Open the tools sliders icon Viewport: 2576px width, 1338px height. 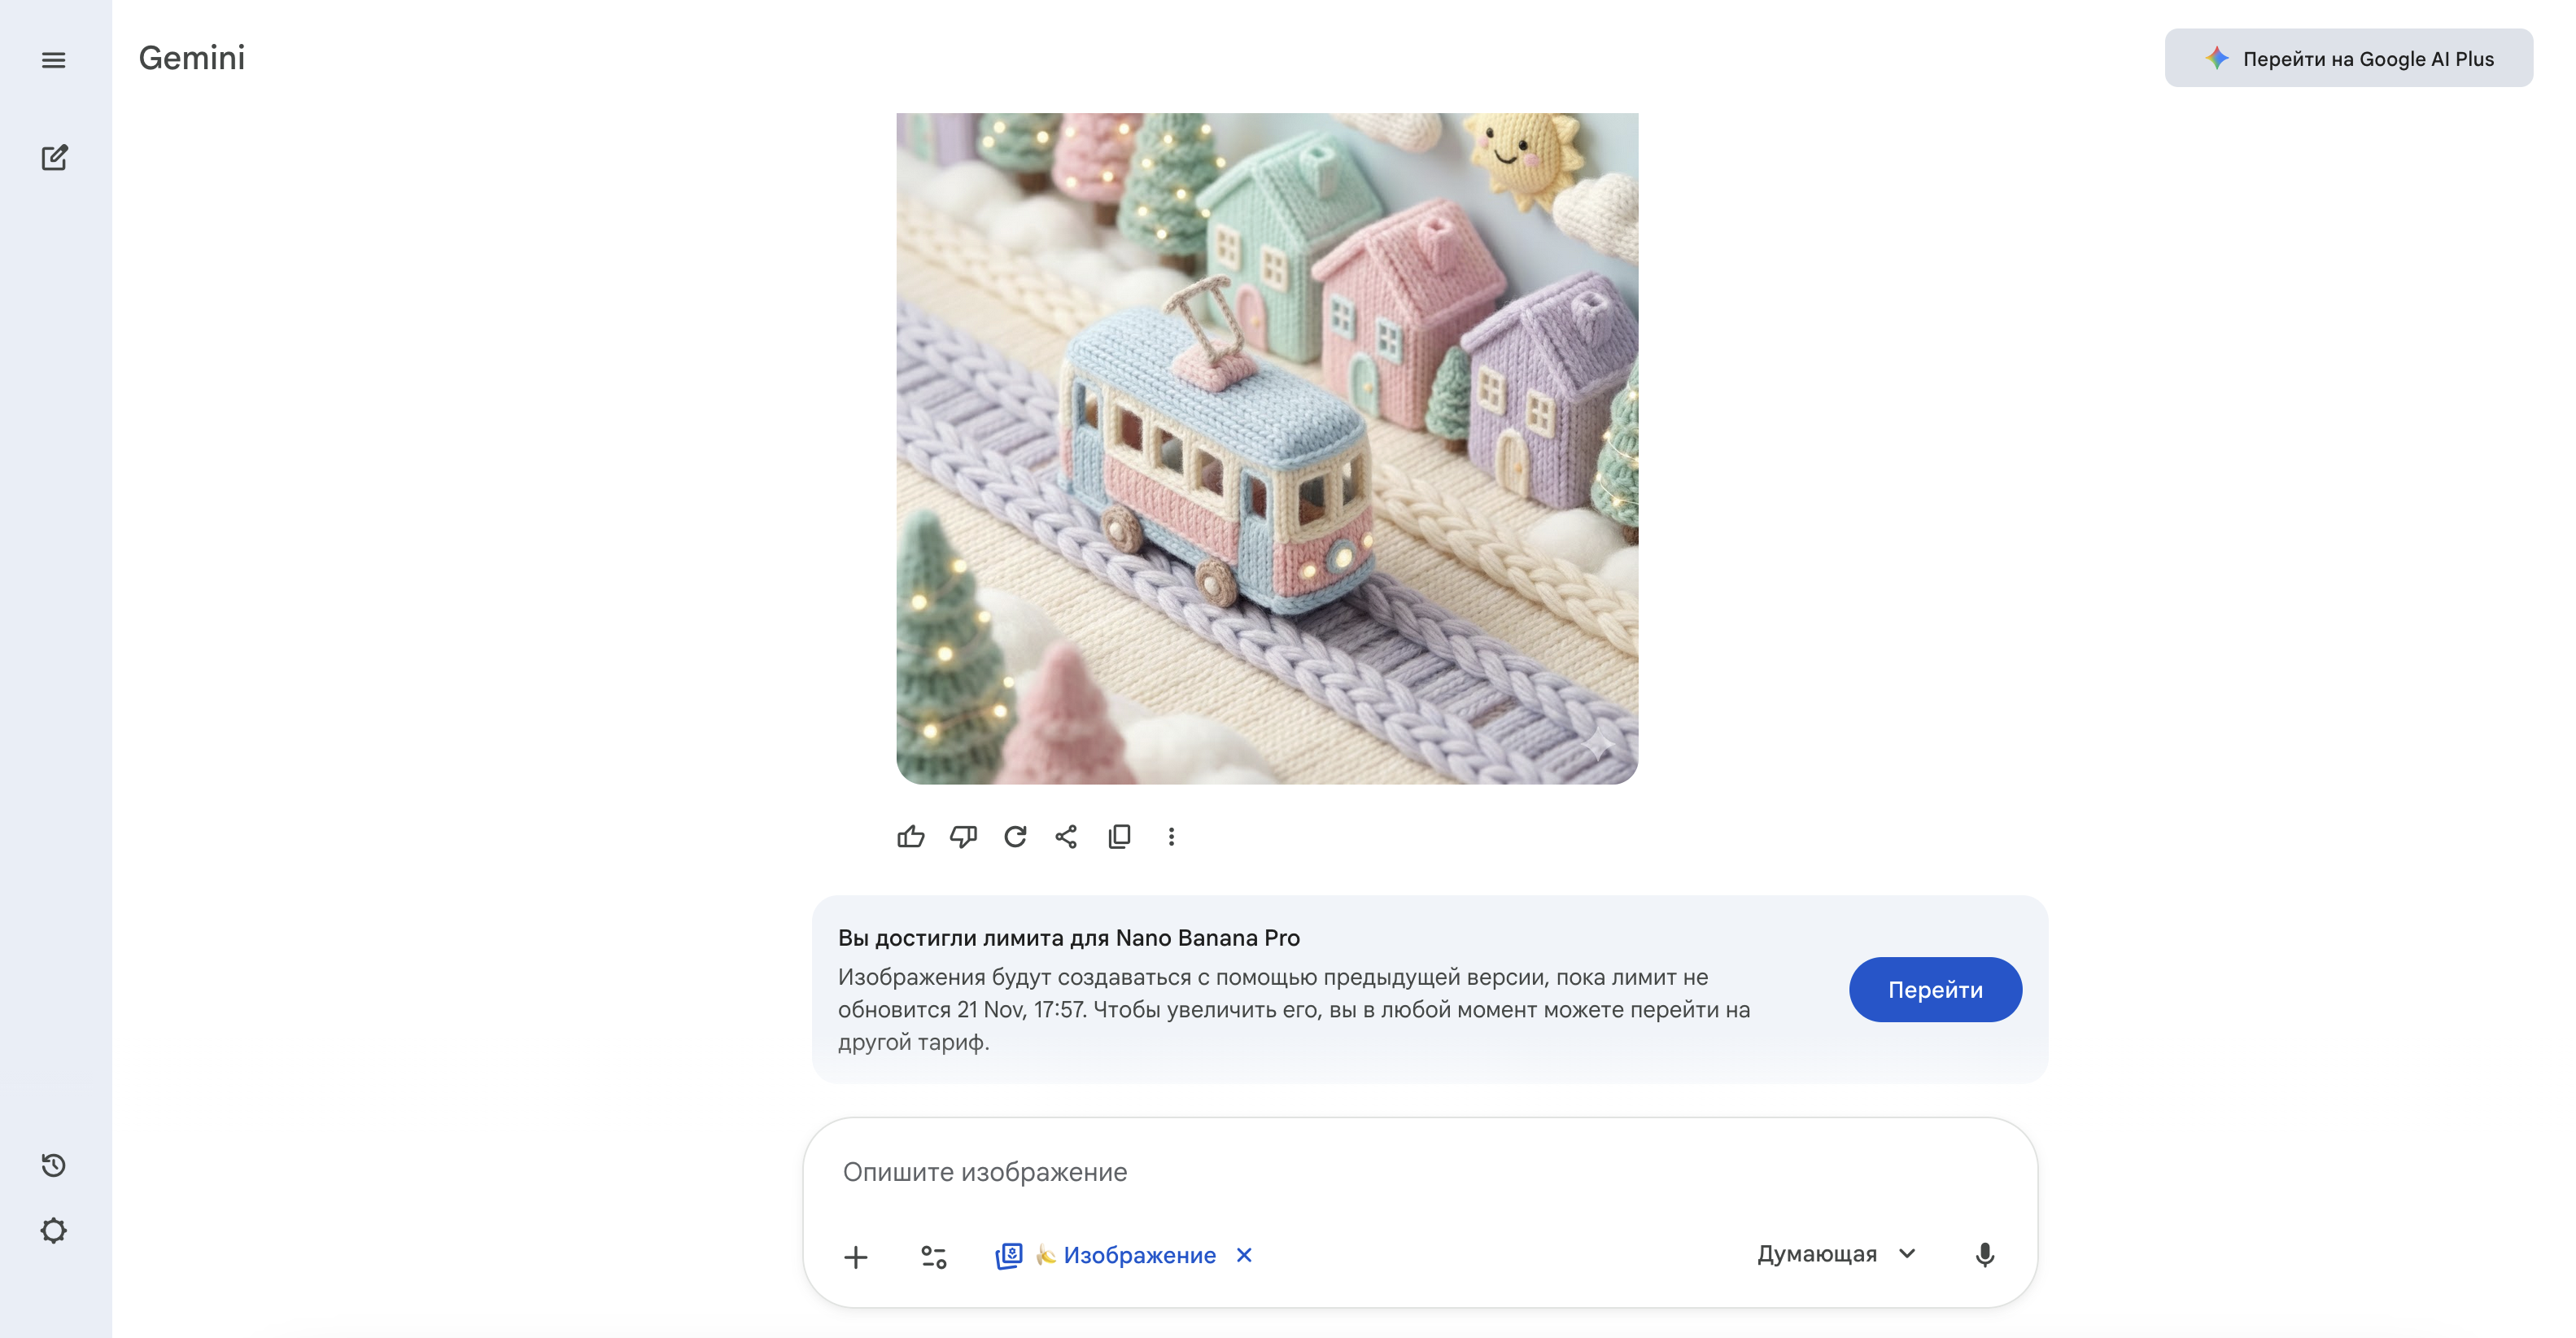point(933,1256)
